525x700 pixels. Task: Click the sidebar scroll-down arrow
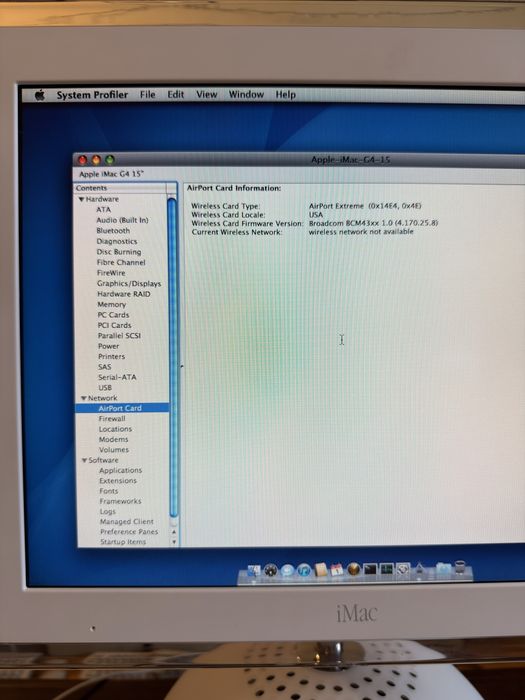(174, 542)
